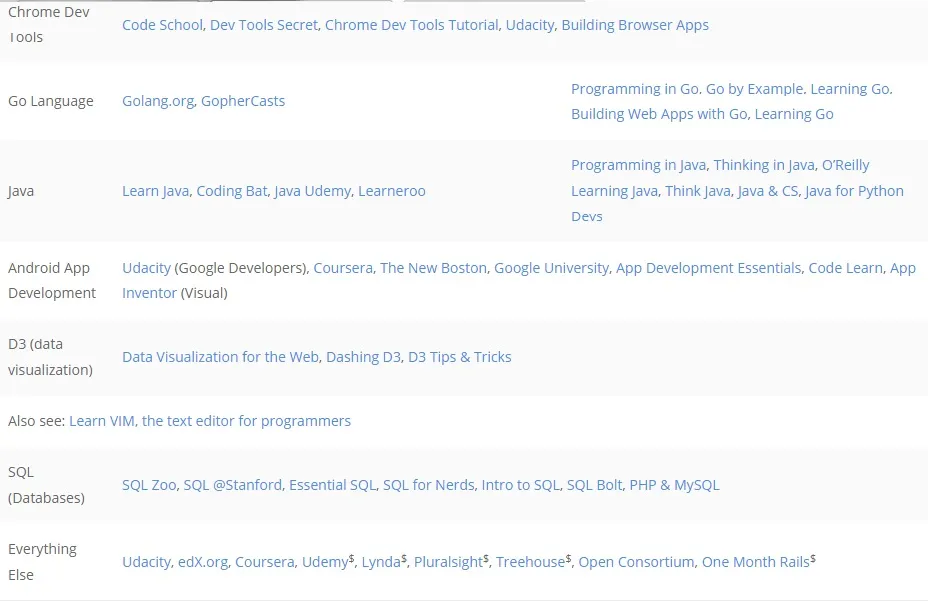
Task: Click the Treehouse link
Action: pos(531,562)
